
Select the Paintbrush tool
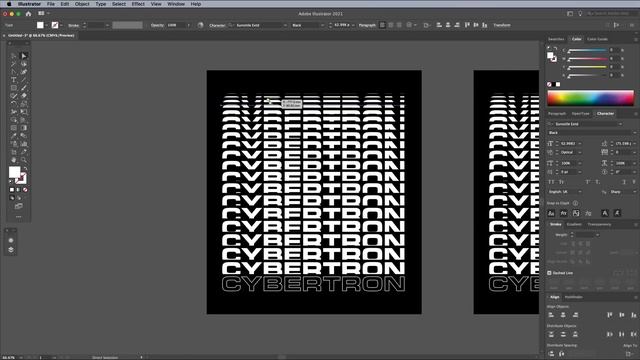pyautogui.click(x=24, y=88)
